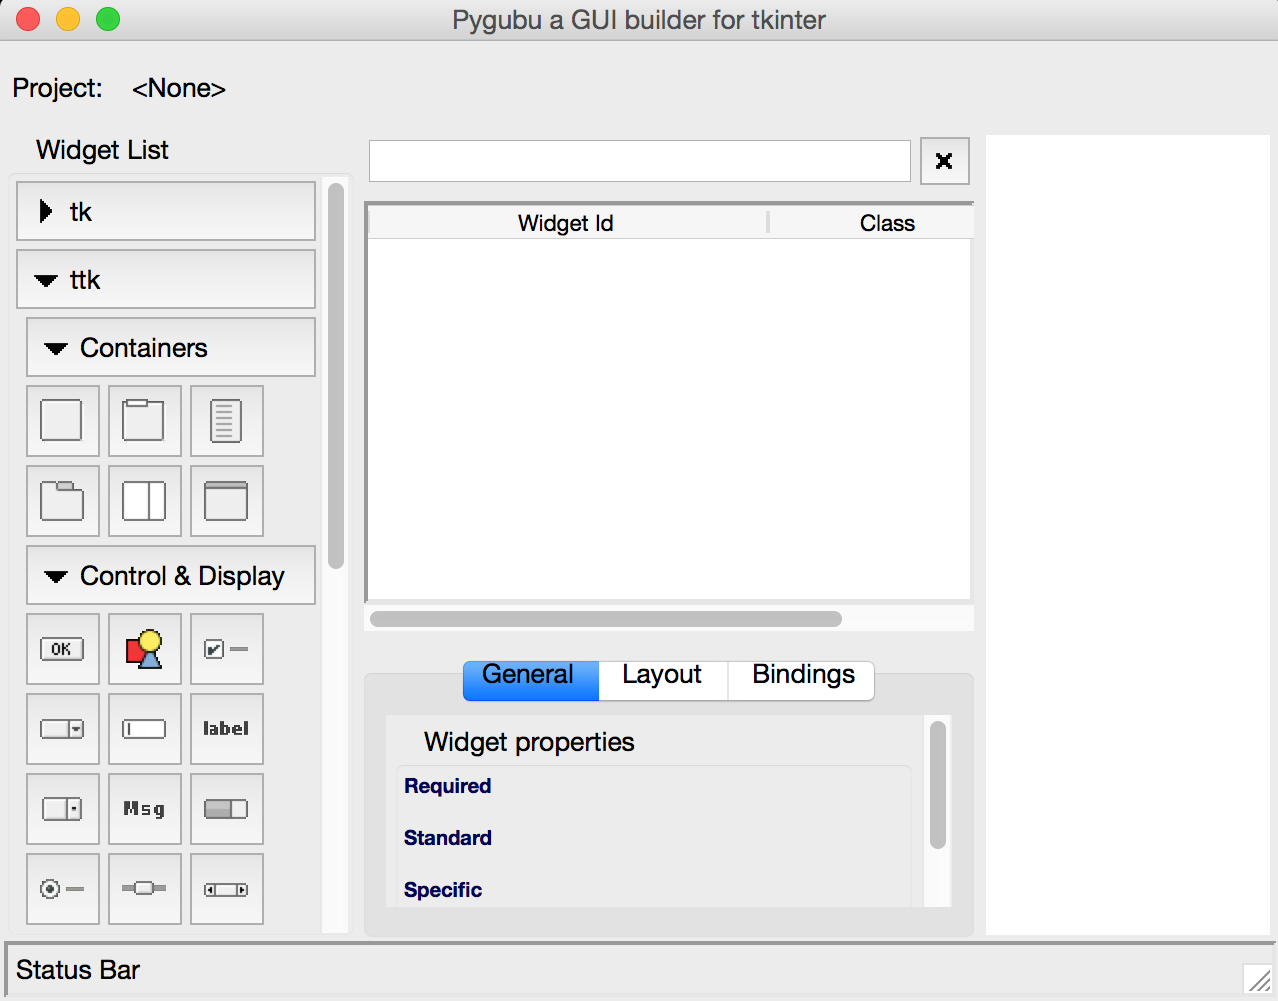
Task: Select the title-bar window pane container icon
Action: [226, 501]
